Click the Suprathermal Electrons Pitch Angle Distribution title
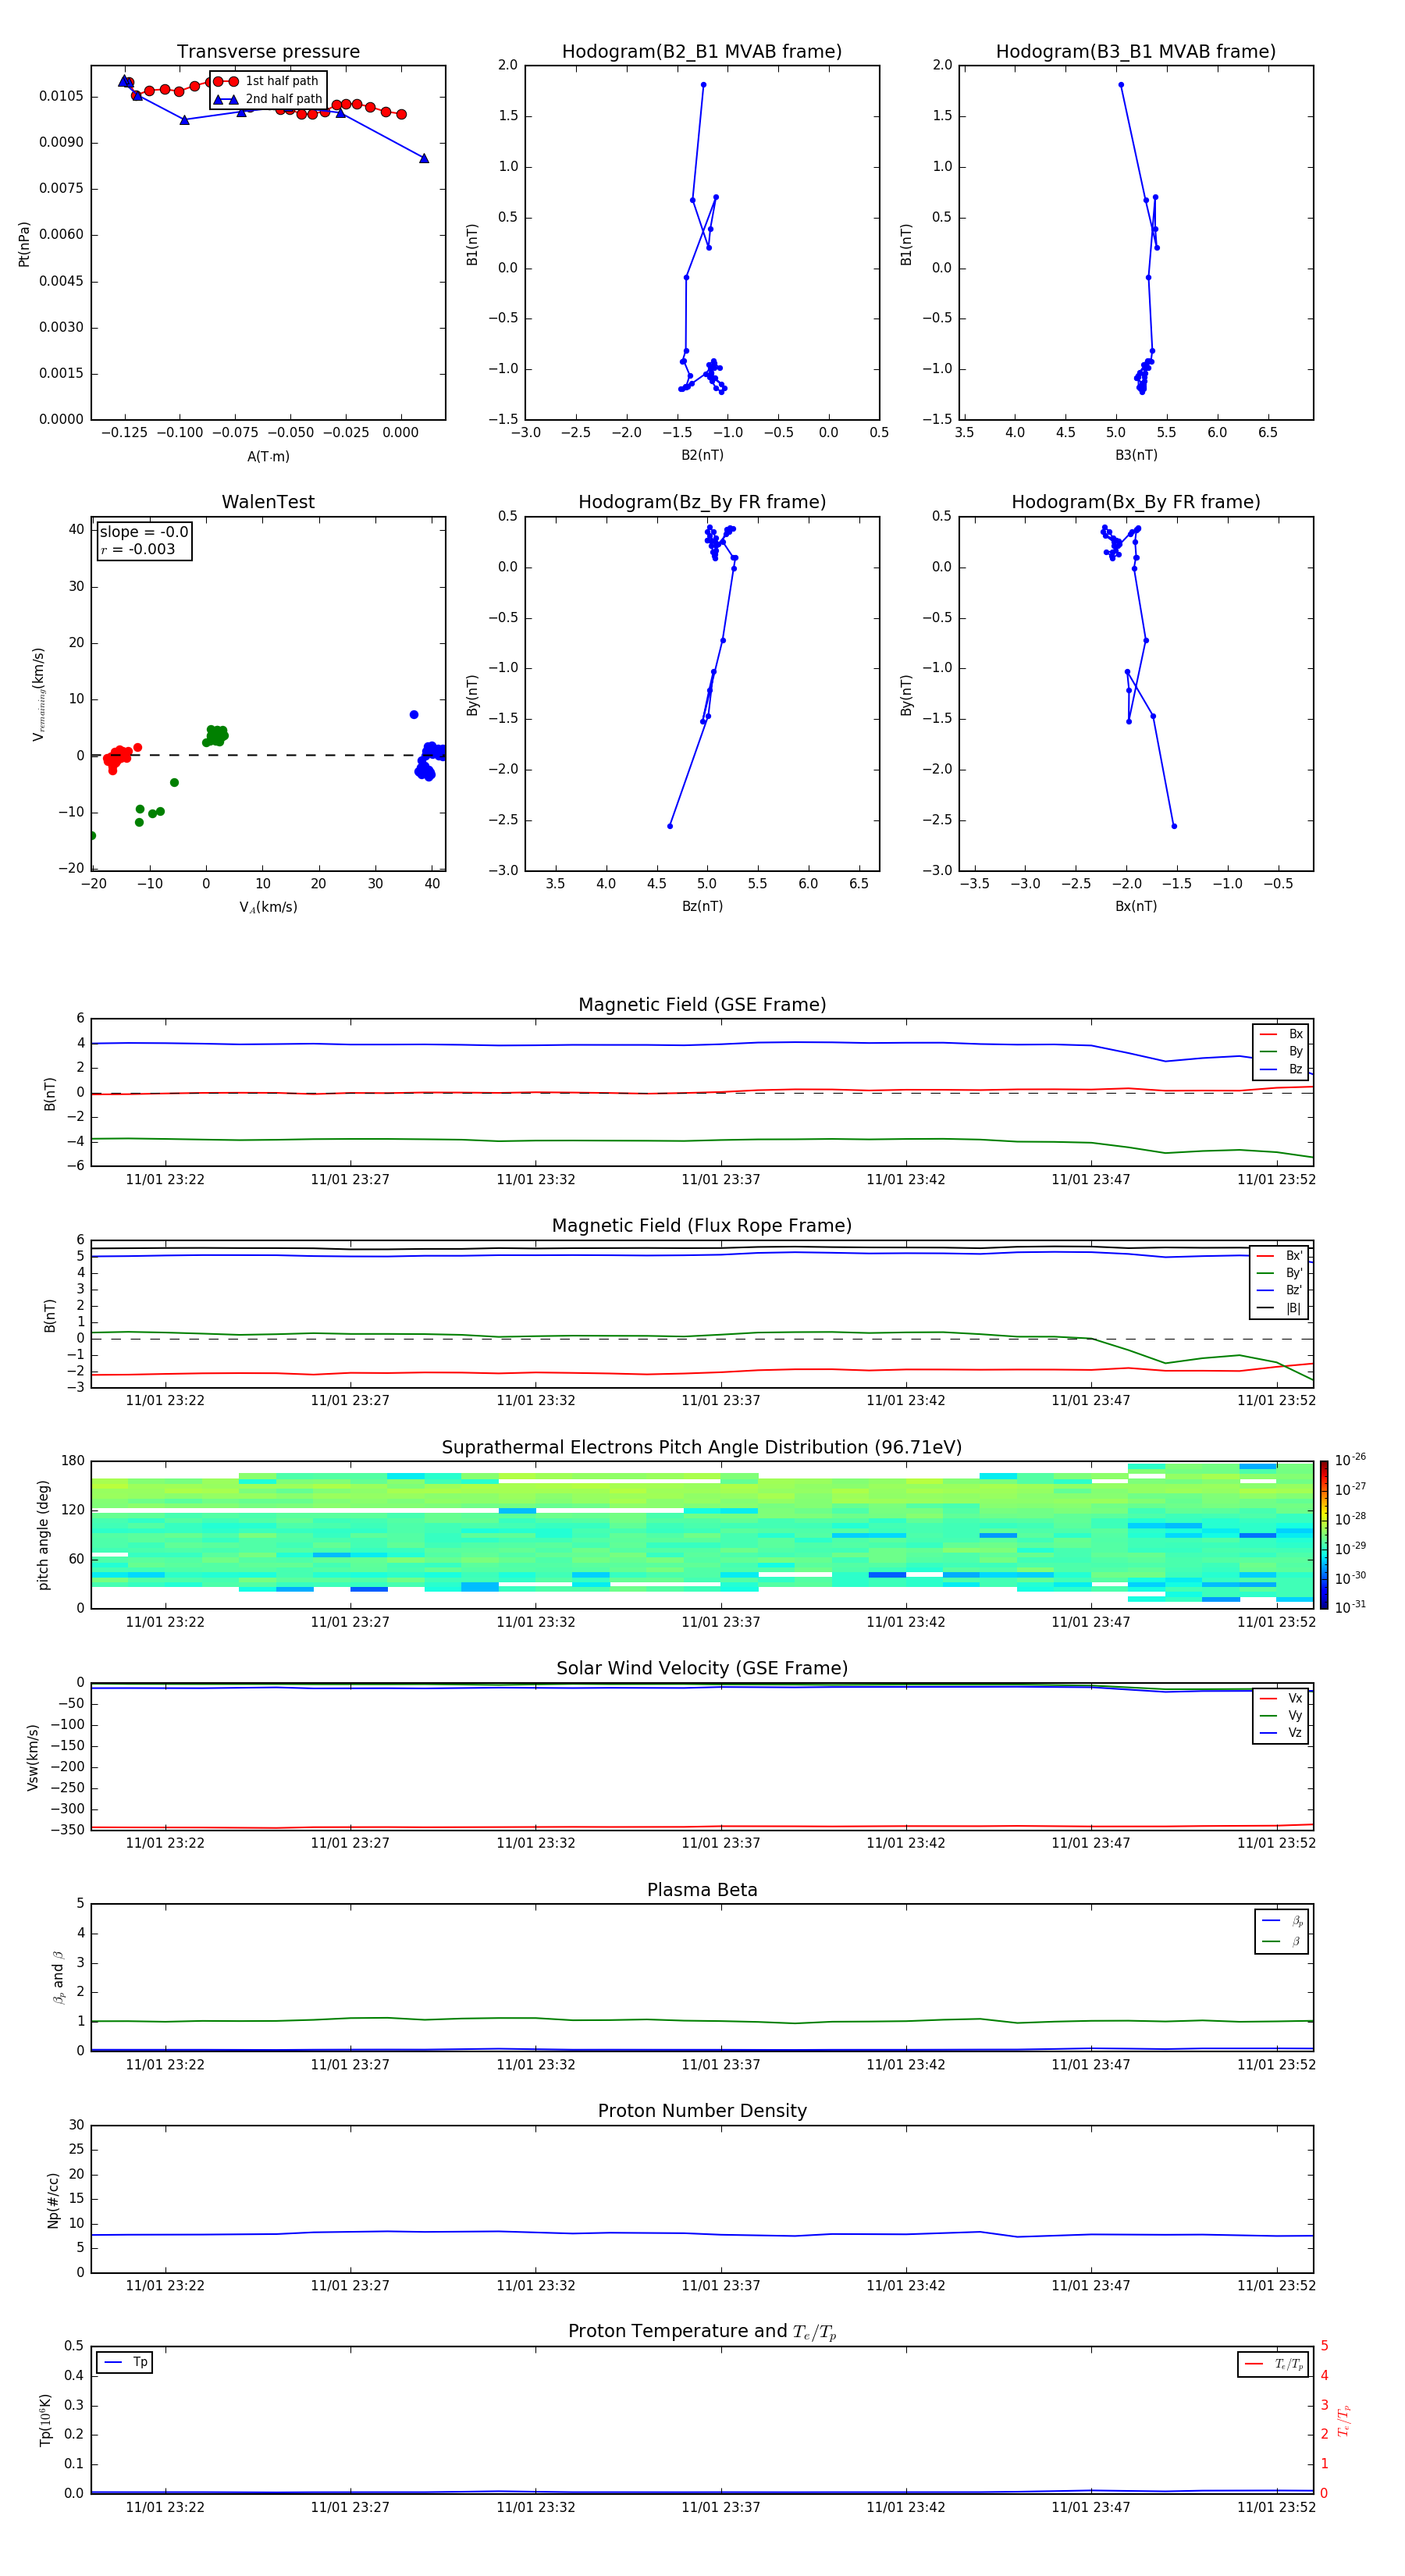The width and height of the screenshot is (1405, 2576). coord(702,1447)
